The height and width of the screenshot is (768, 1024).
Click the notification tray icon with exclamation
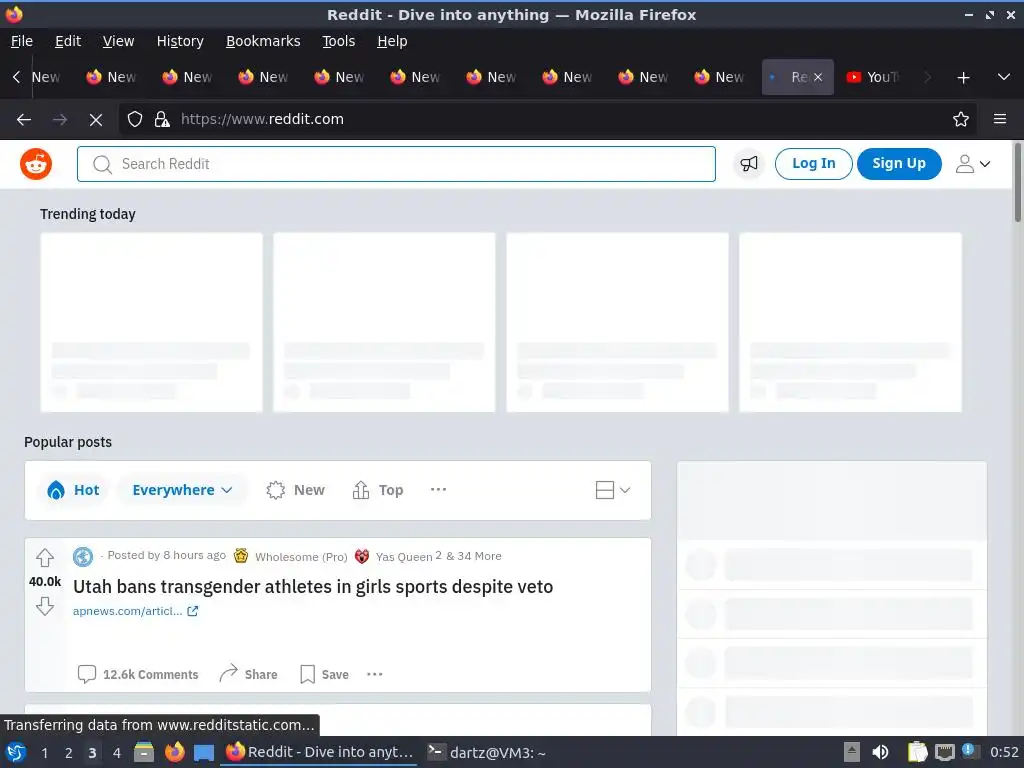[x=968, y=751]
